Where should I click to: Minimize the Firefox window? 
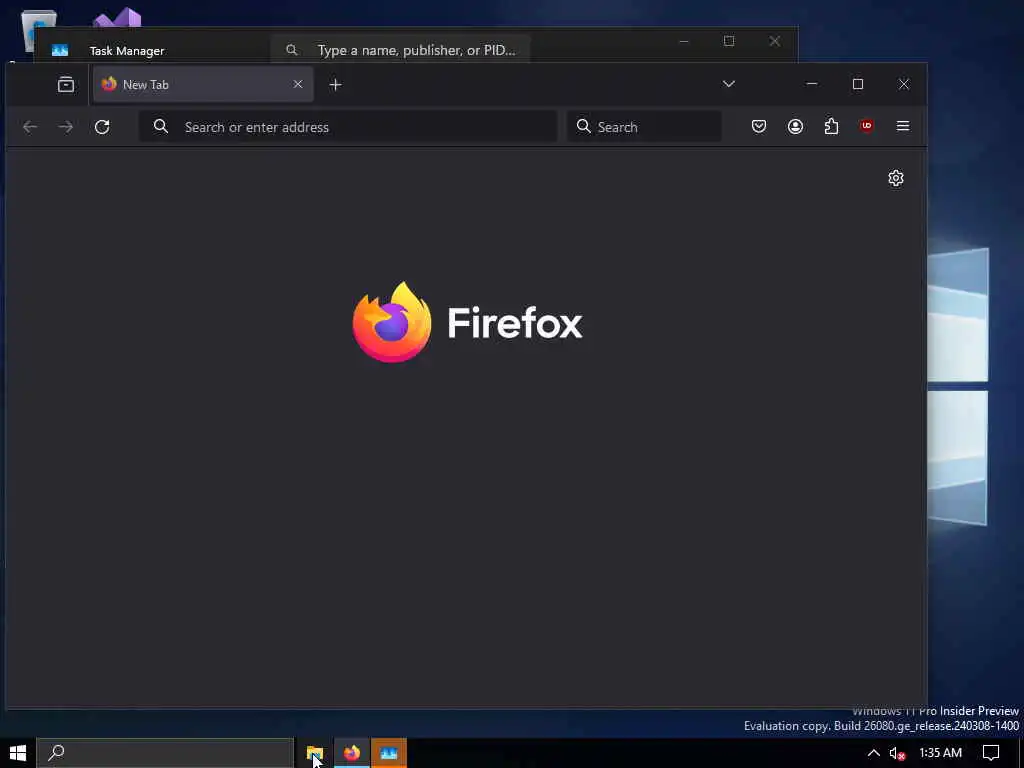(812, 84)
